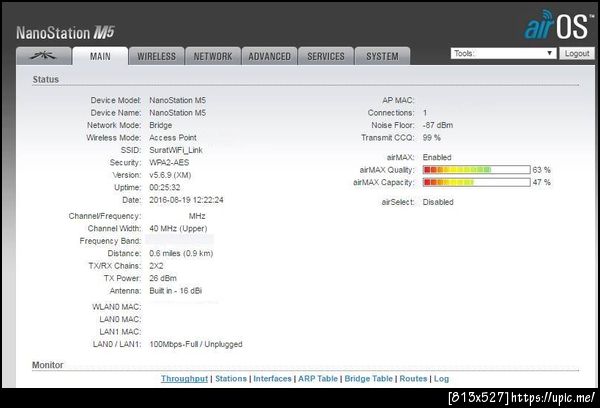Select Noise Floor value -87 dBm
This screenshot has width=600, height=408.
[x=438, y=125]
